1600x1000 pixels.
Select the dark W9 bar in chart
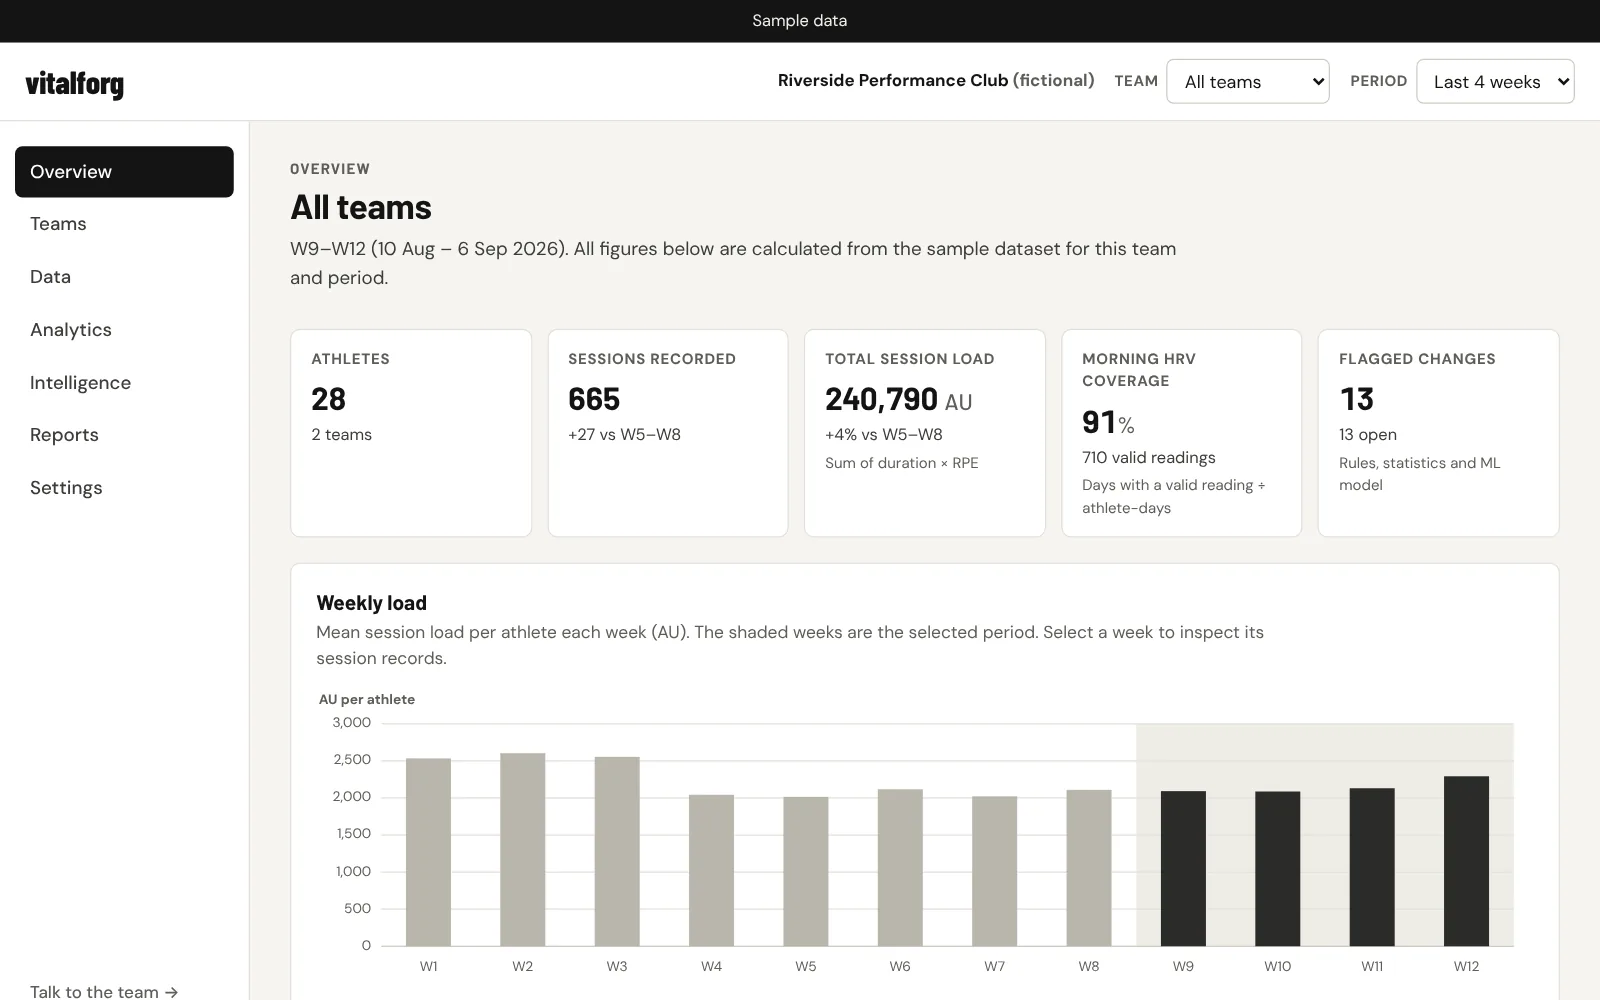[x=1183, y=868]
